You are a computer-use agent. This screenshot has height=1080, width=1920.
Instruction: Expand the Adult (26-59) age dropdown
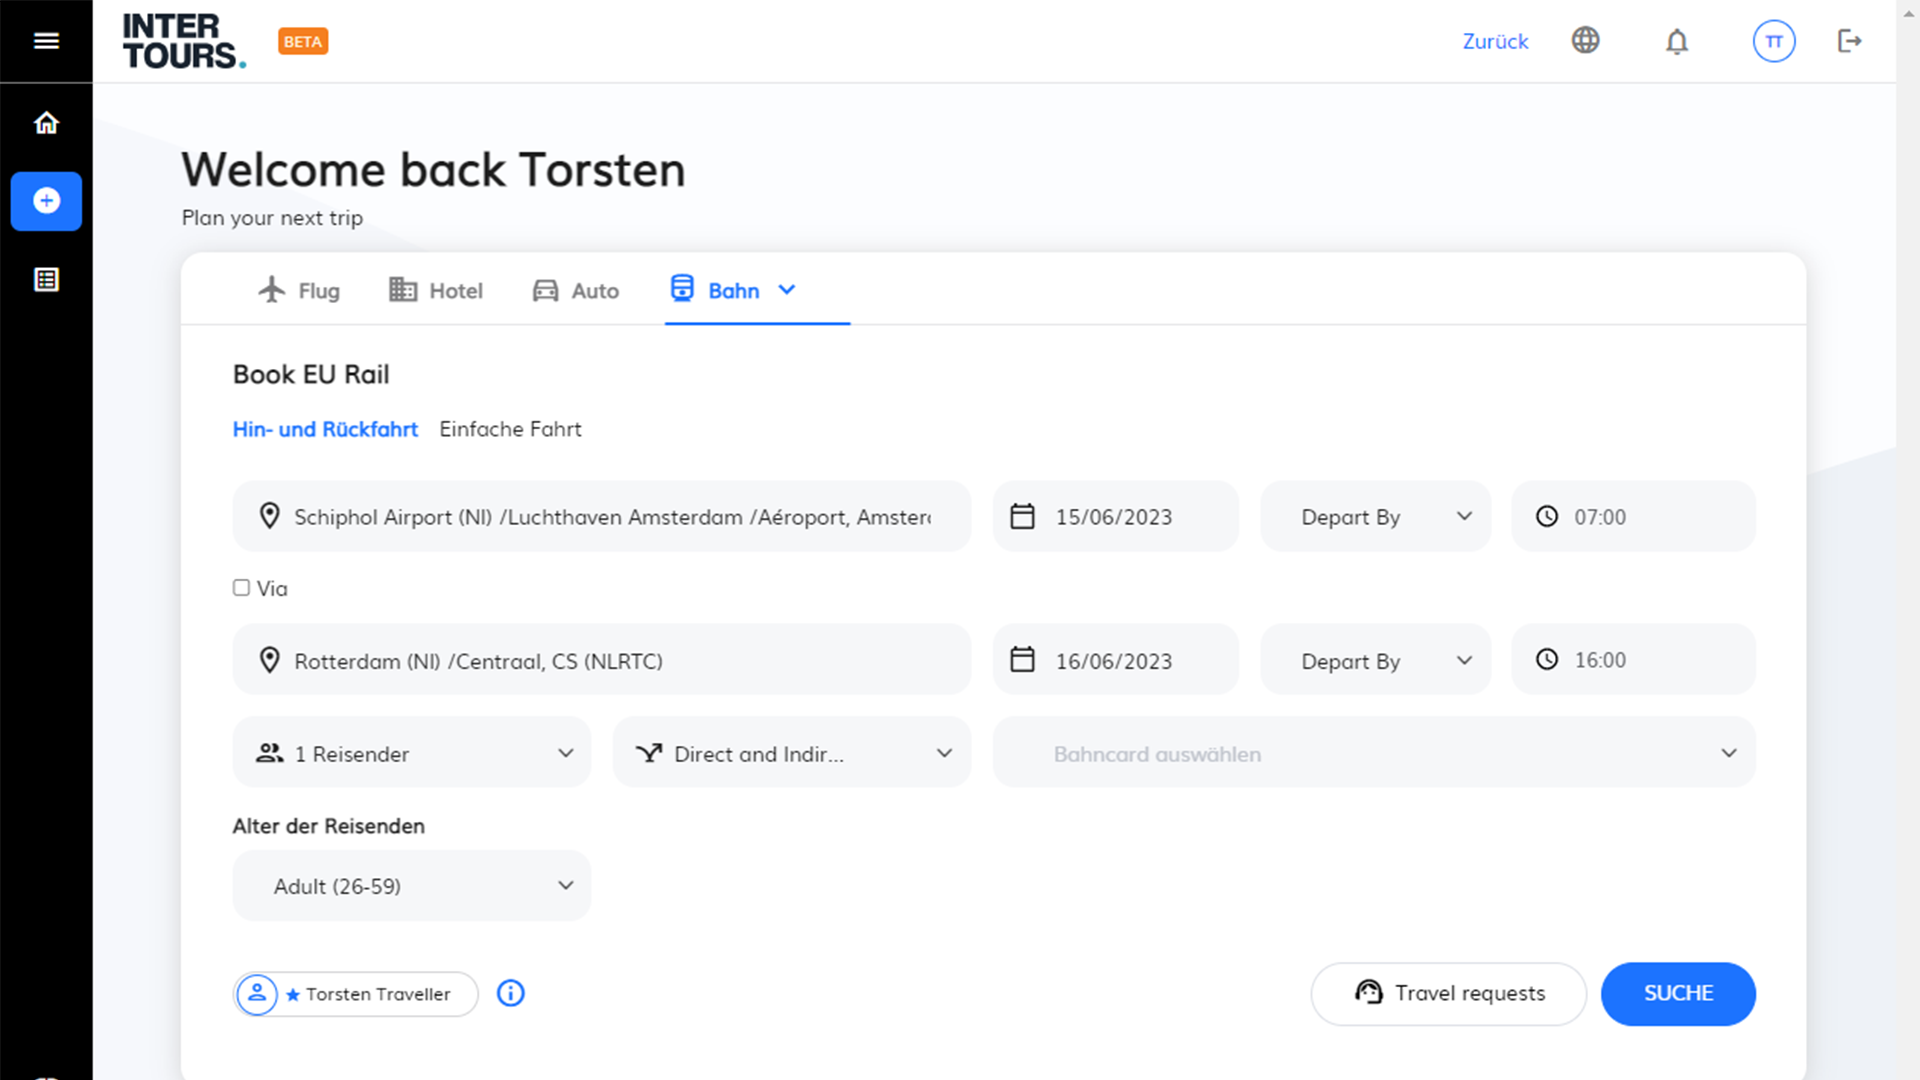[x=411, y=886]
